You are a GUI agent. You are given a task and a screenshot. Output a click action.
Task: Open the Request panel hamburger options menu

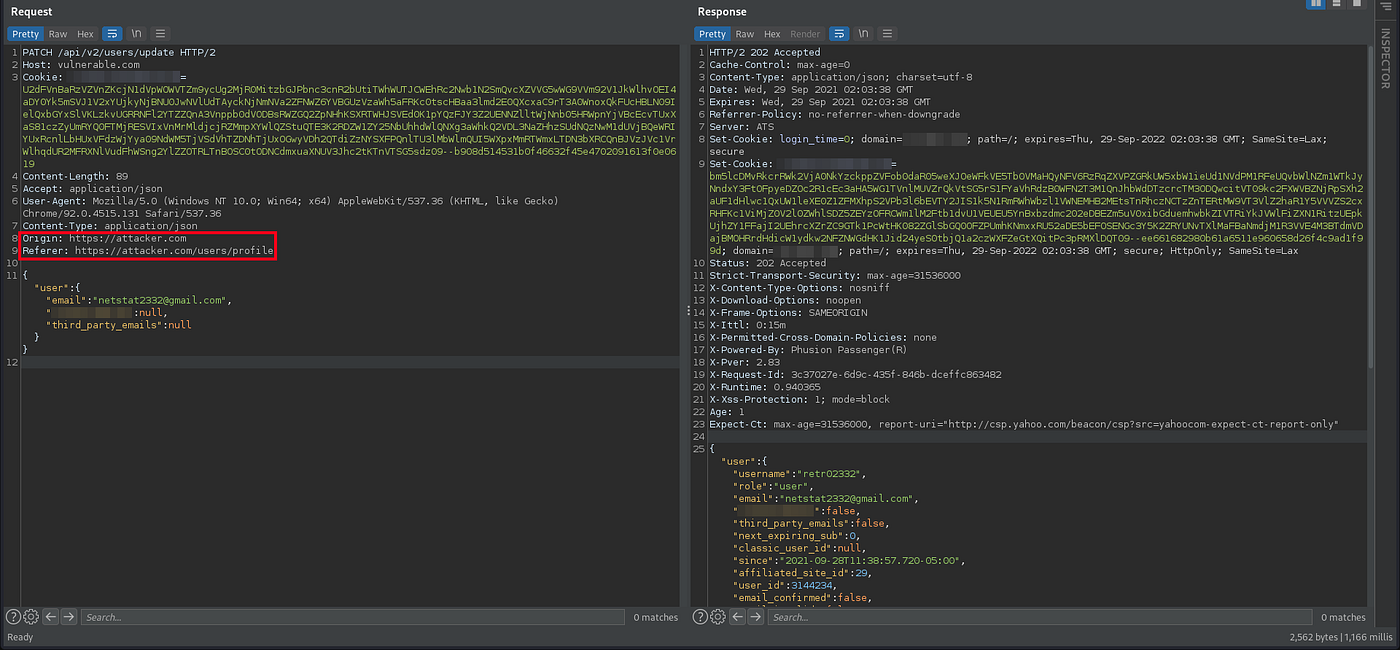click(x=160, y=34)
